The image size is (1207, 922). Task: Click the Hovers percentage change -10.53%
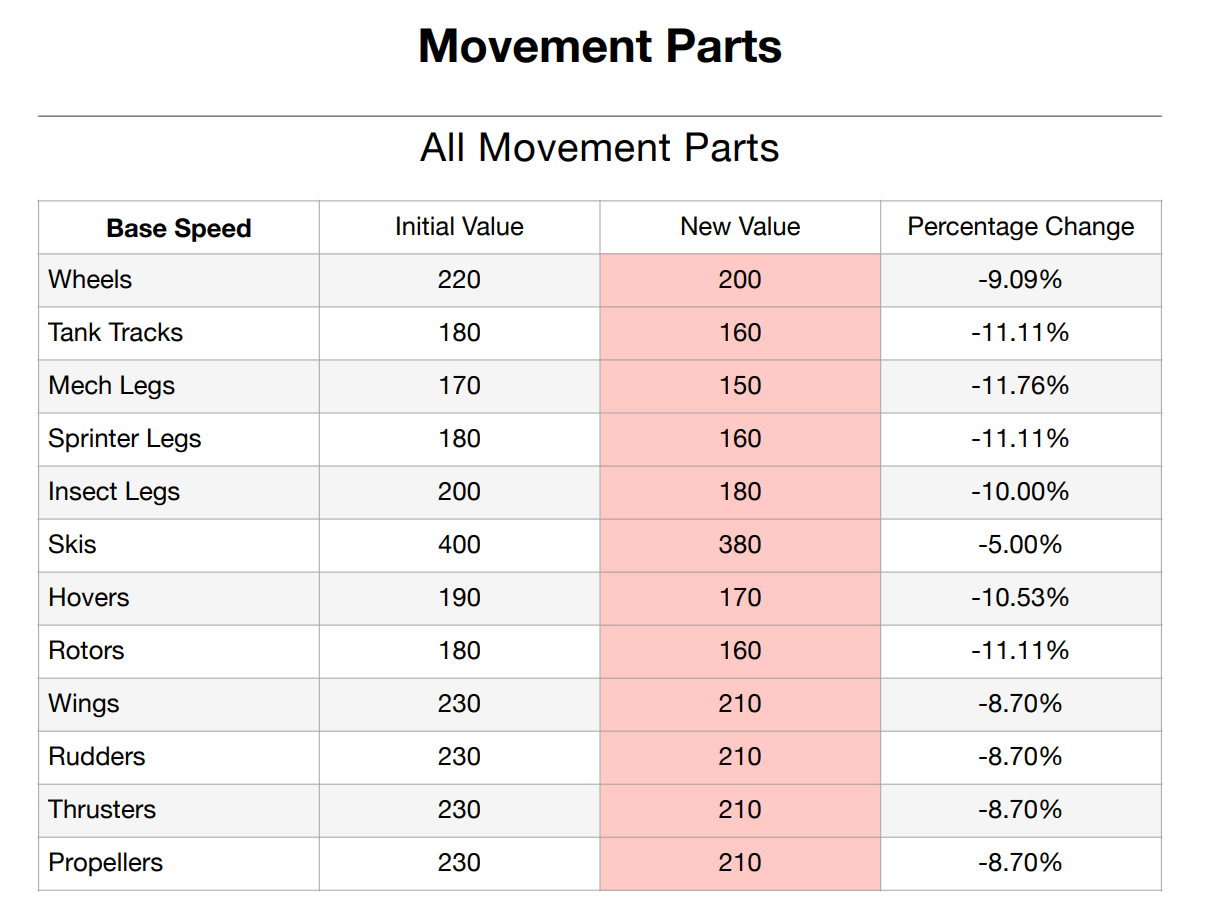pyautogui.click(x=1020, y=598)
